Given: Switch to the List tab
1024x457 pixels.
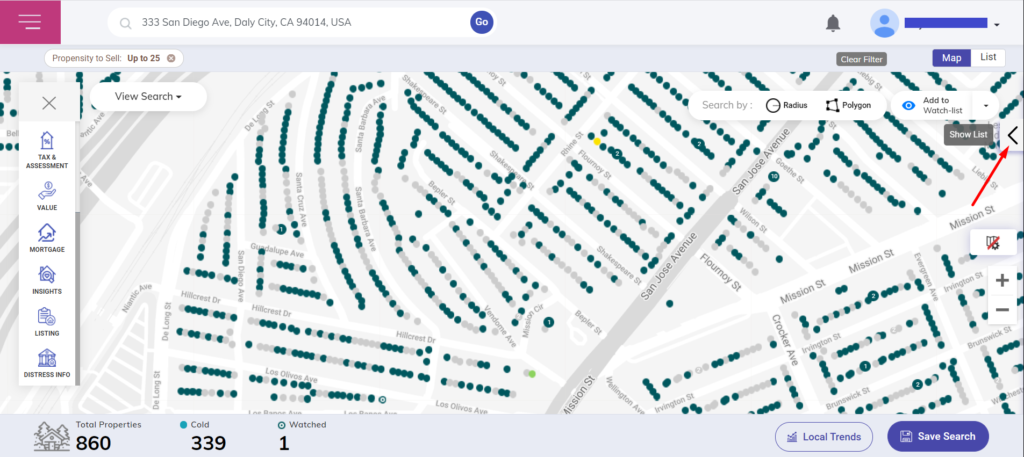Looking at the screenshot, I should click(987, 58).
